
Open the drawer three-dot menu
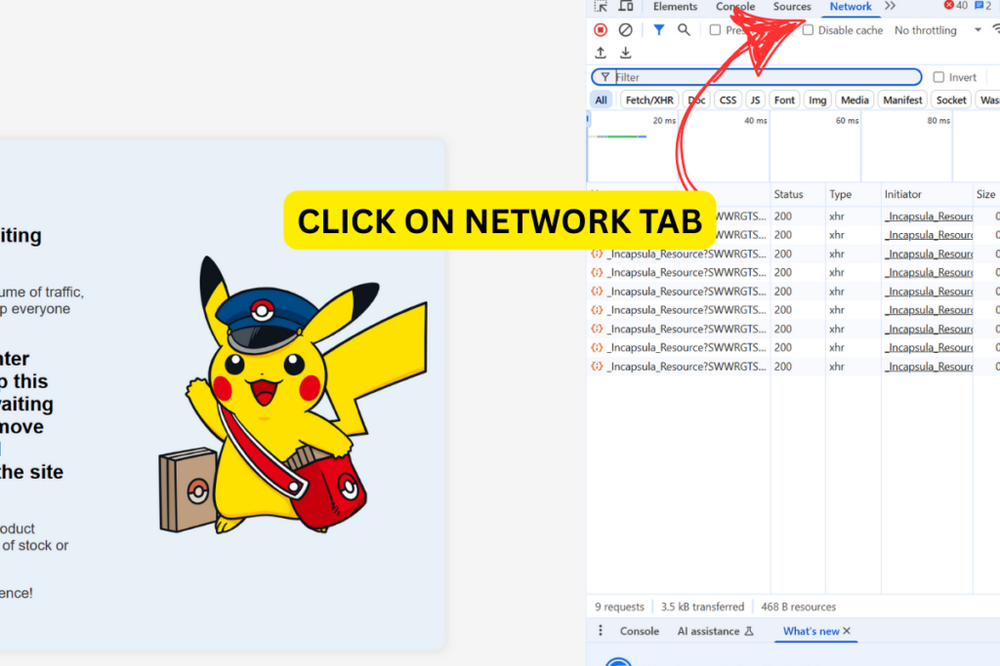pyautogui.click(x=599, y=631)
